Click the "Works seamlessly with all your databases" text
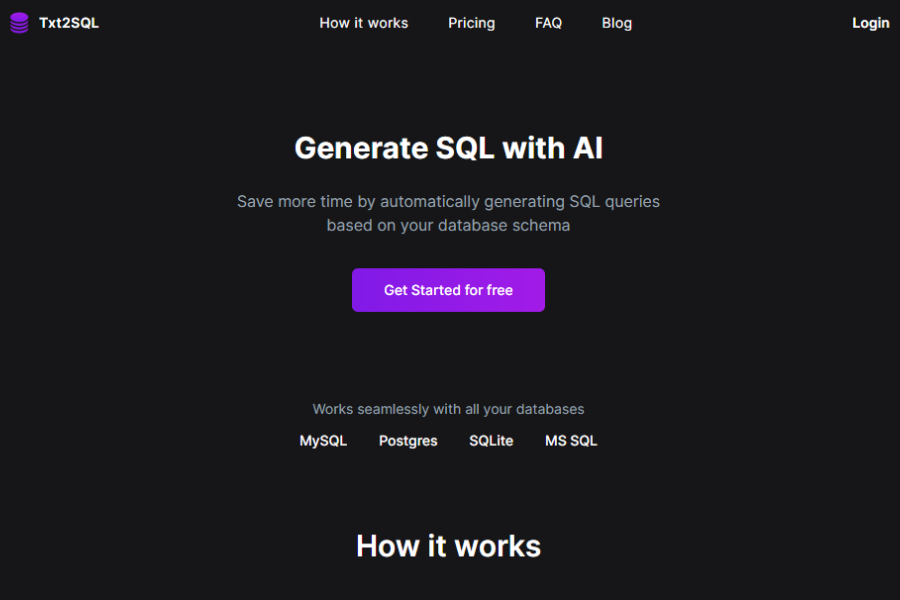 [x=448, y=409]
